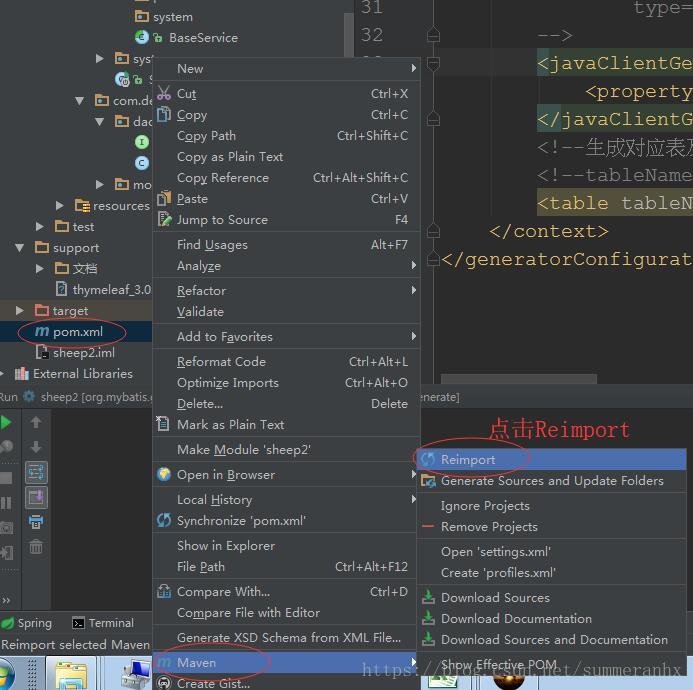Image resolution: width=693 pixels, height=690 pixels.
Task: Switch to the Spring tool tab
Action: (x=27, y=622)
